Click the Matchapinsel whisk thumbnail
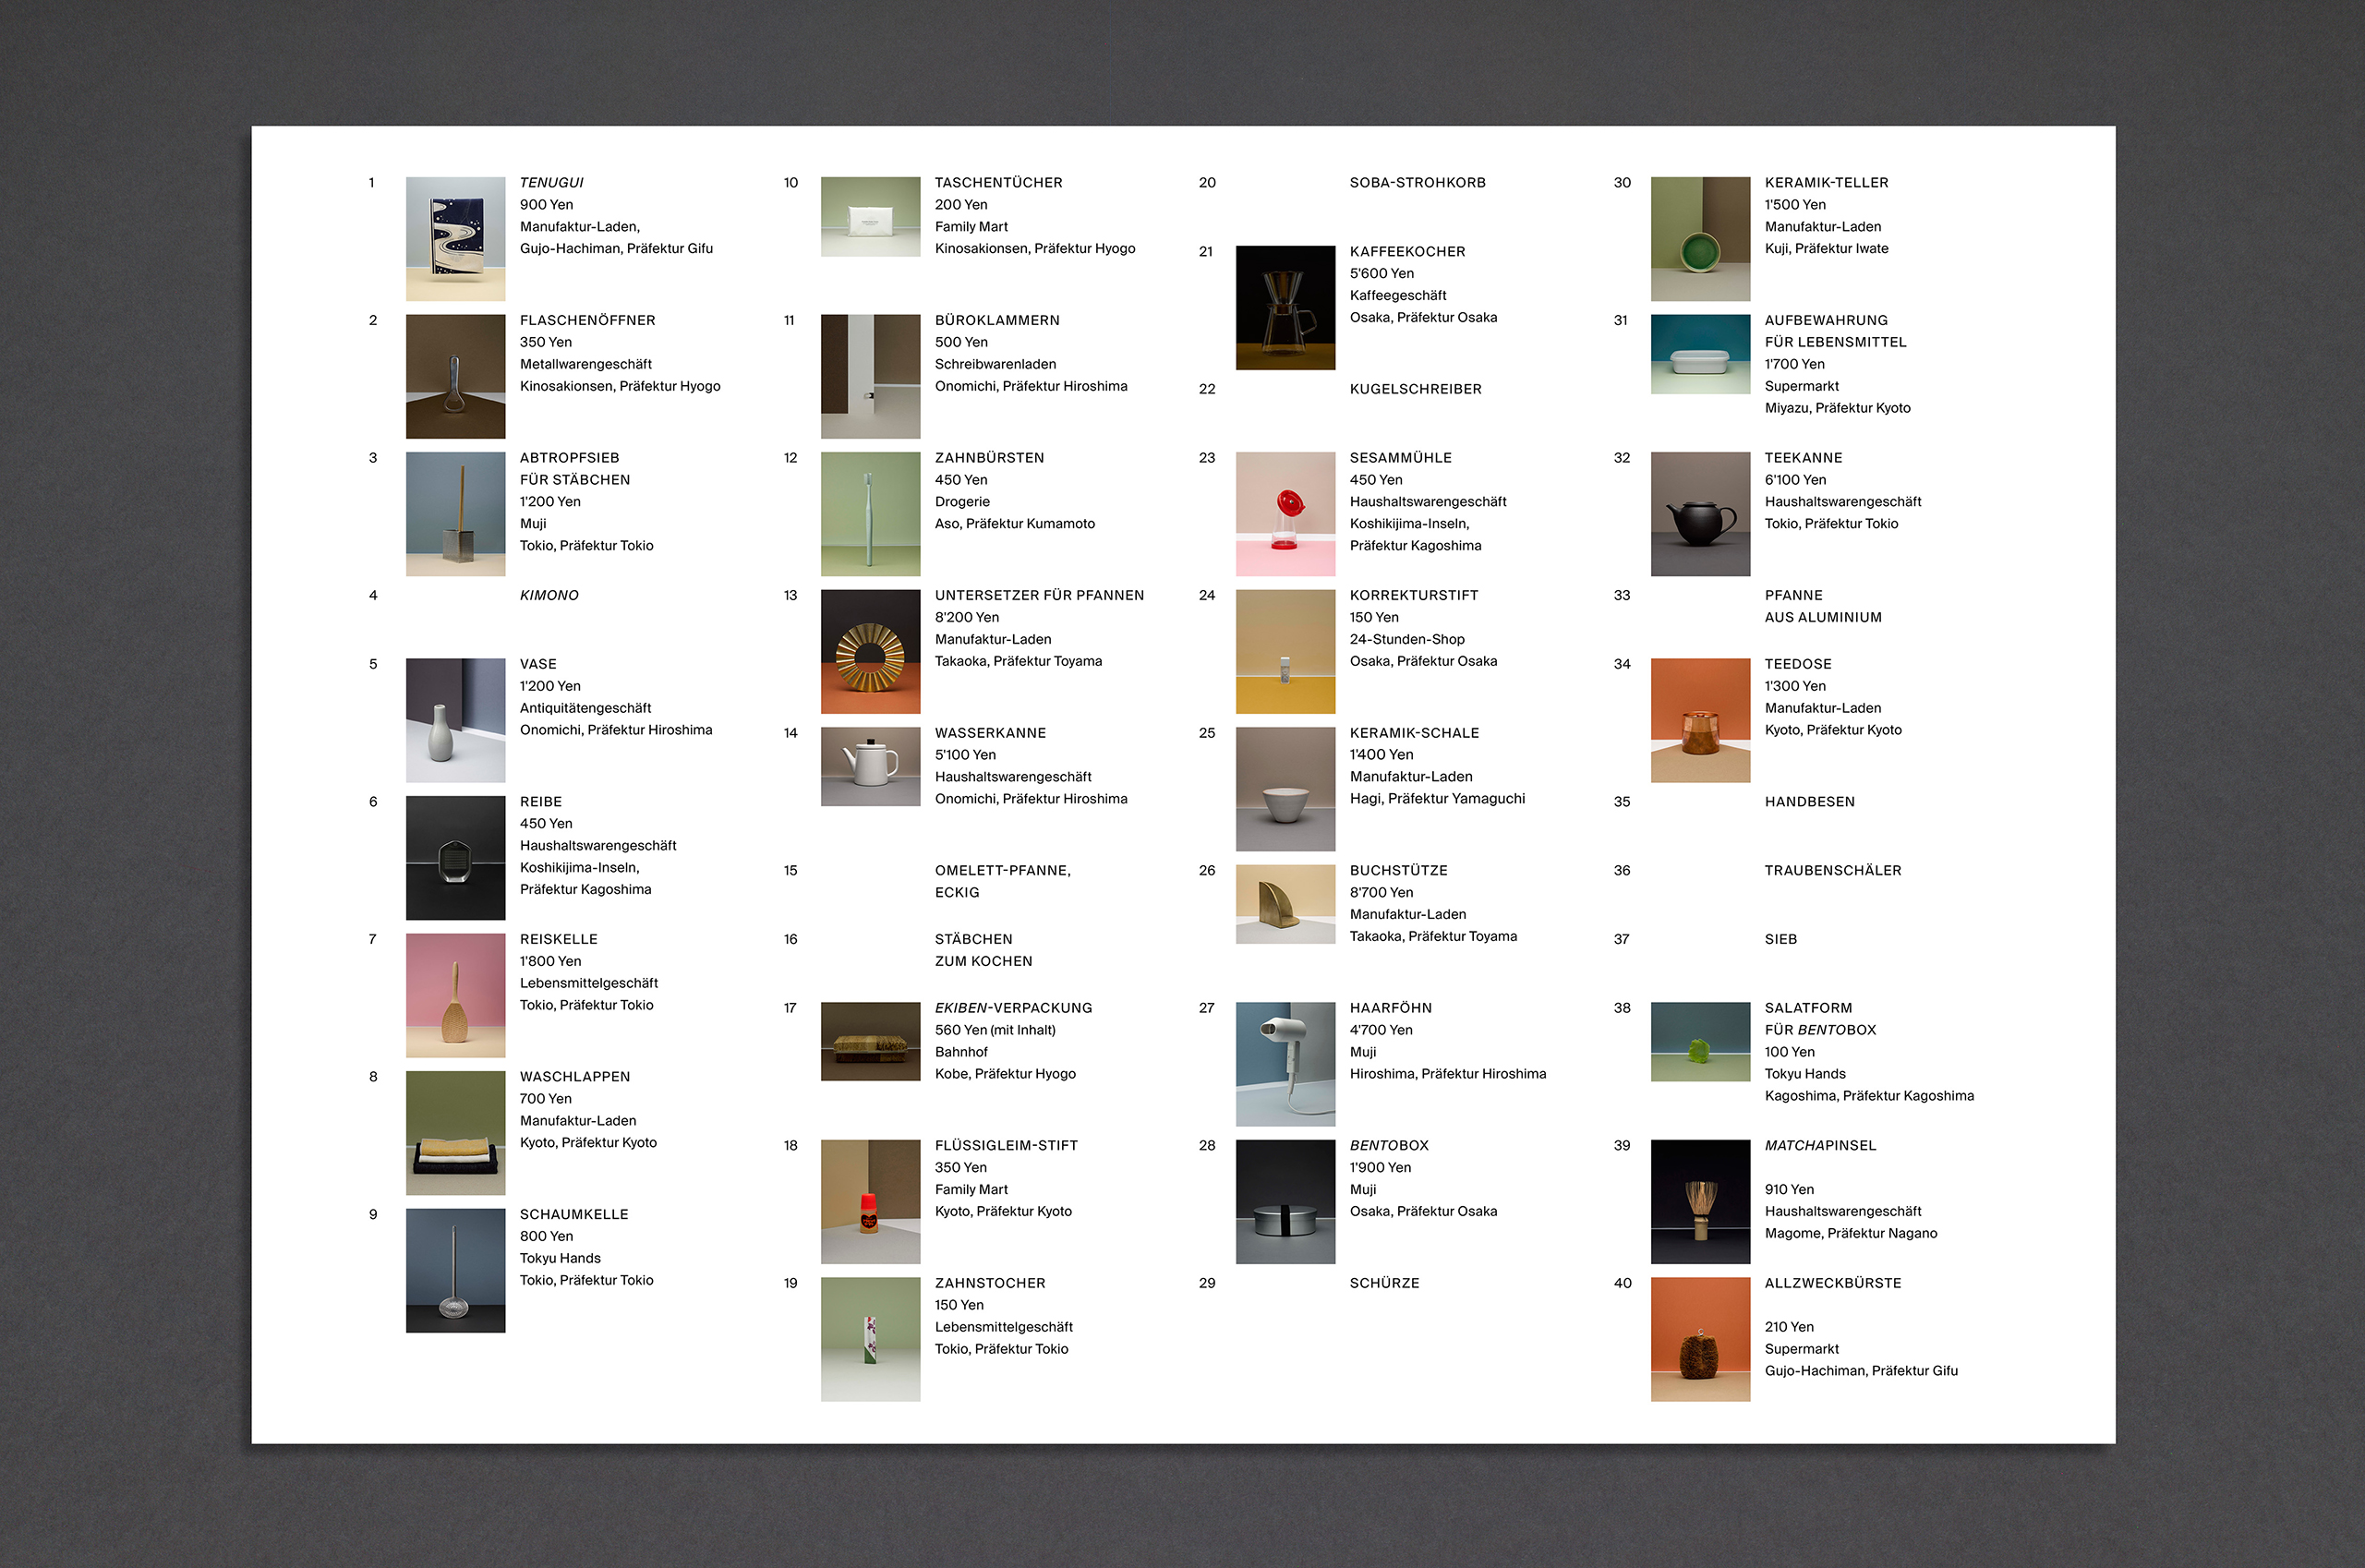 coord(1700,1201)
